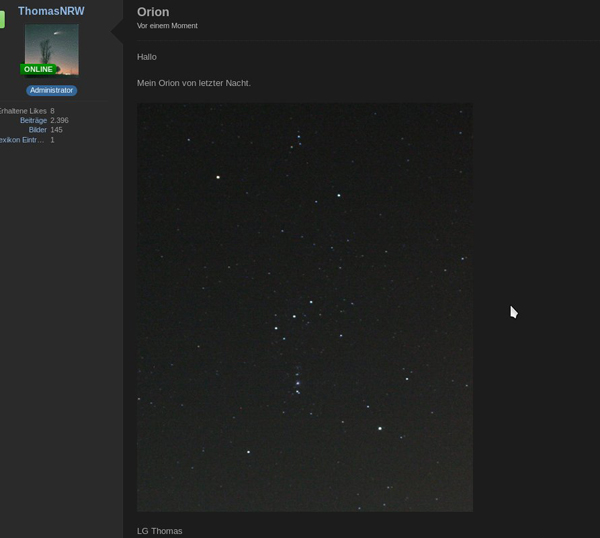Open the Lexikon Einträge link
Screen dimensions: 600x538
22,140
